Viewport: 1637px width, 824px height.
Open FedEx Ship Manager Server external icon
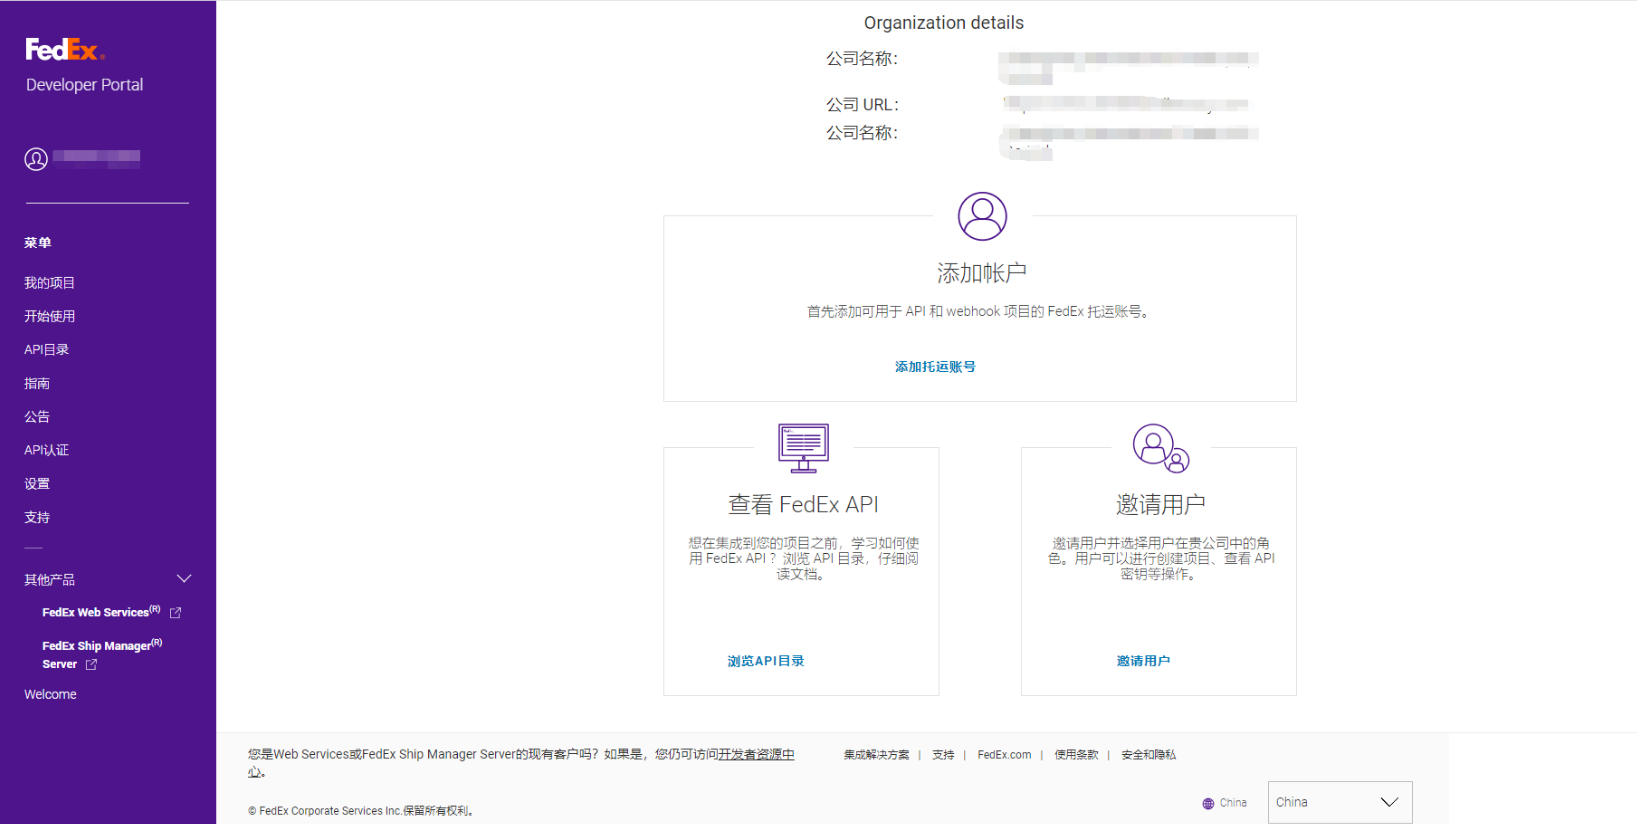(x=92, y=664)
